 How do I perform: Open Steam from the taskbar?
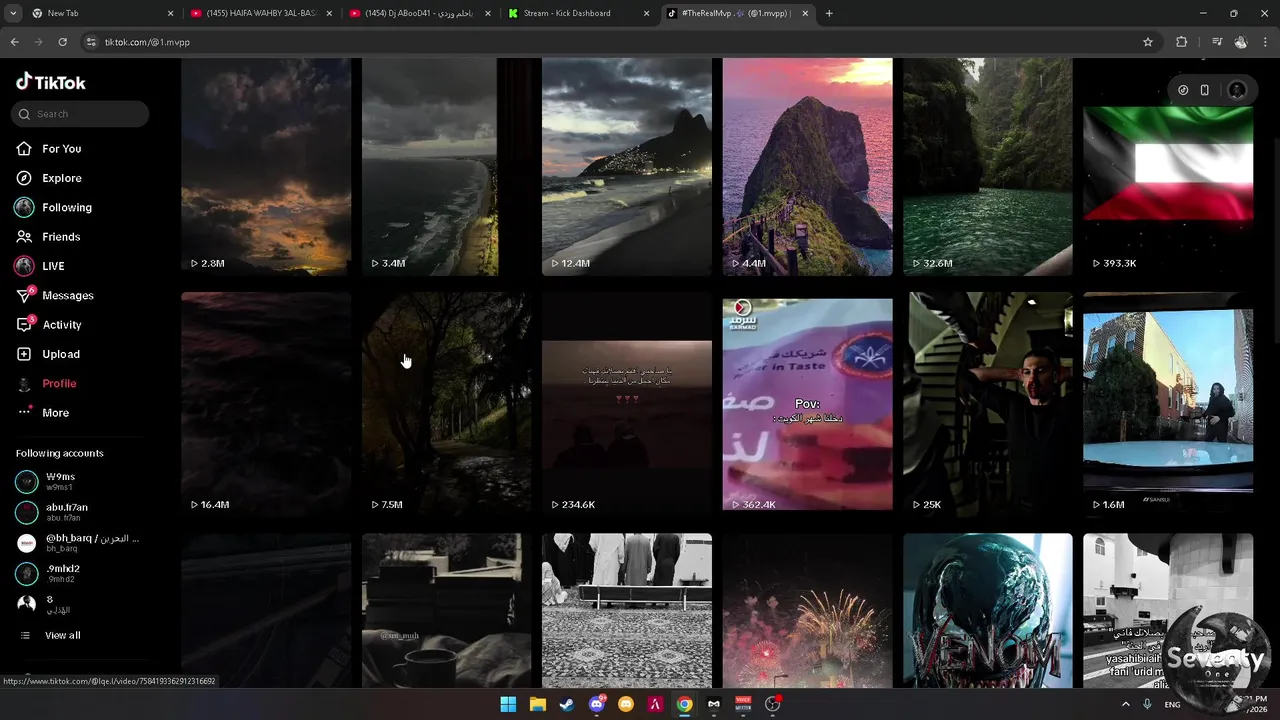[x=567, y=704]
